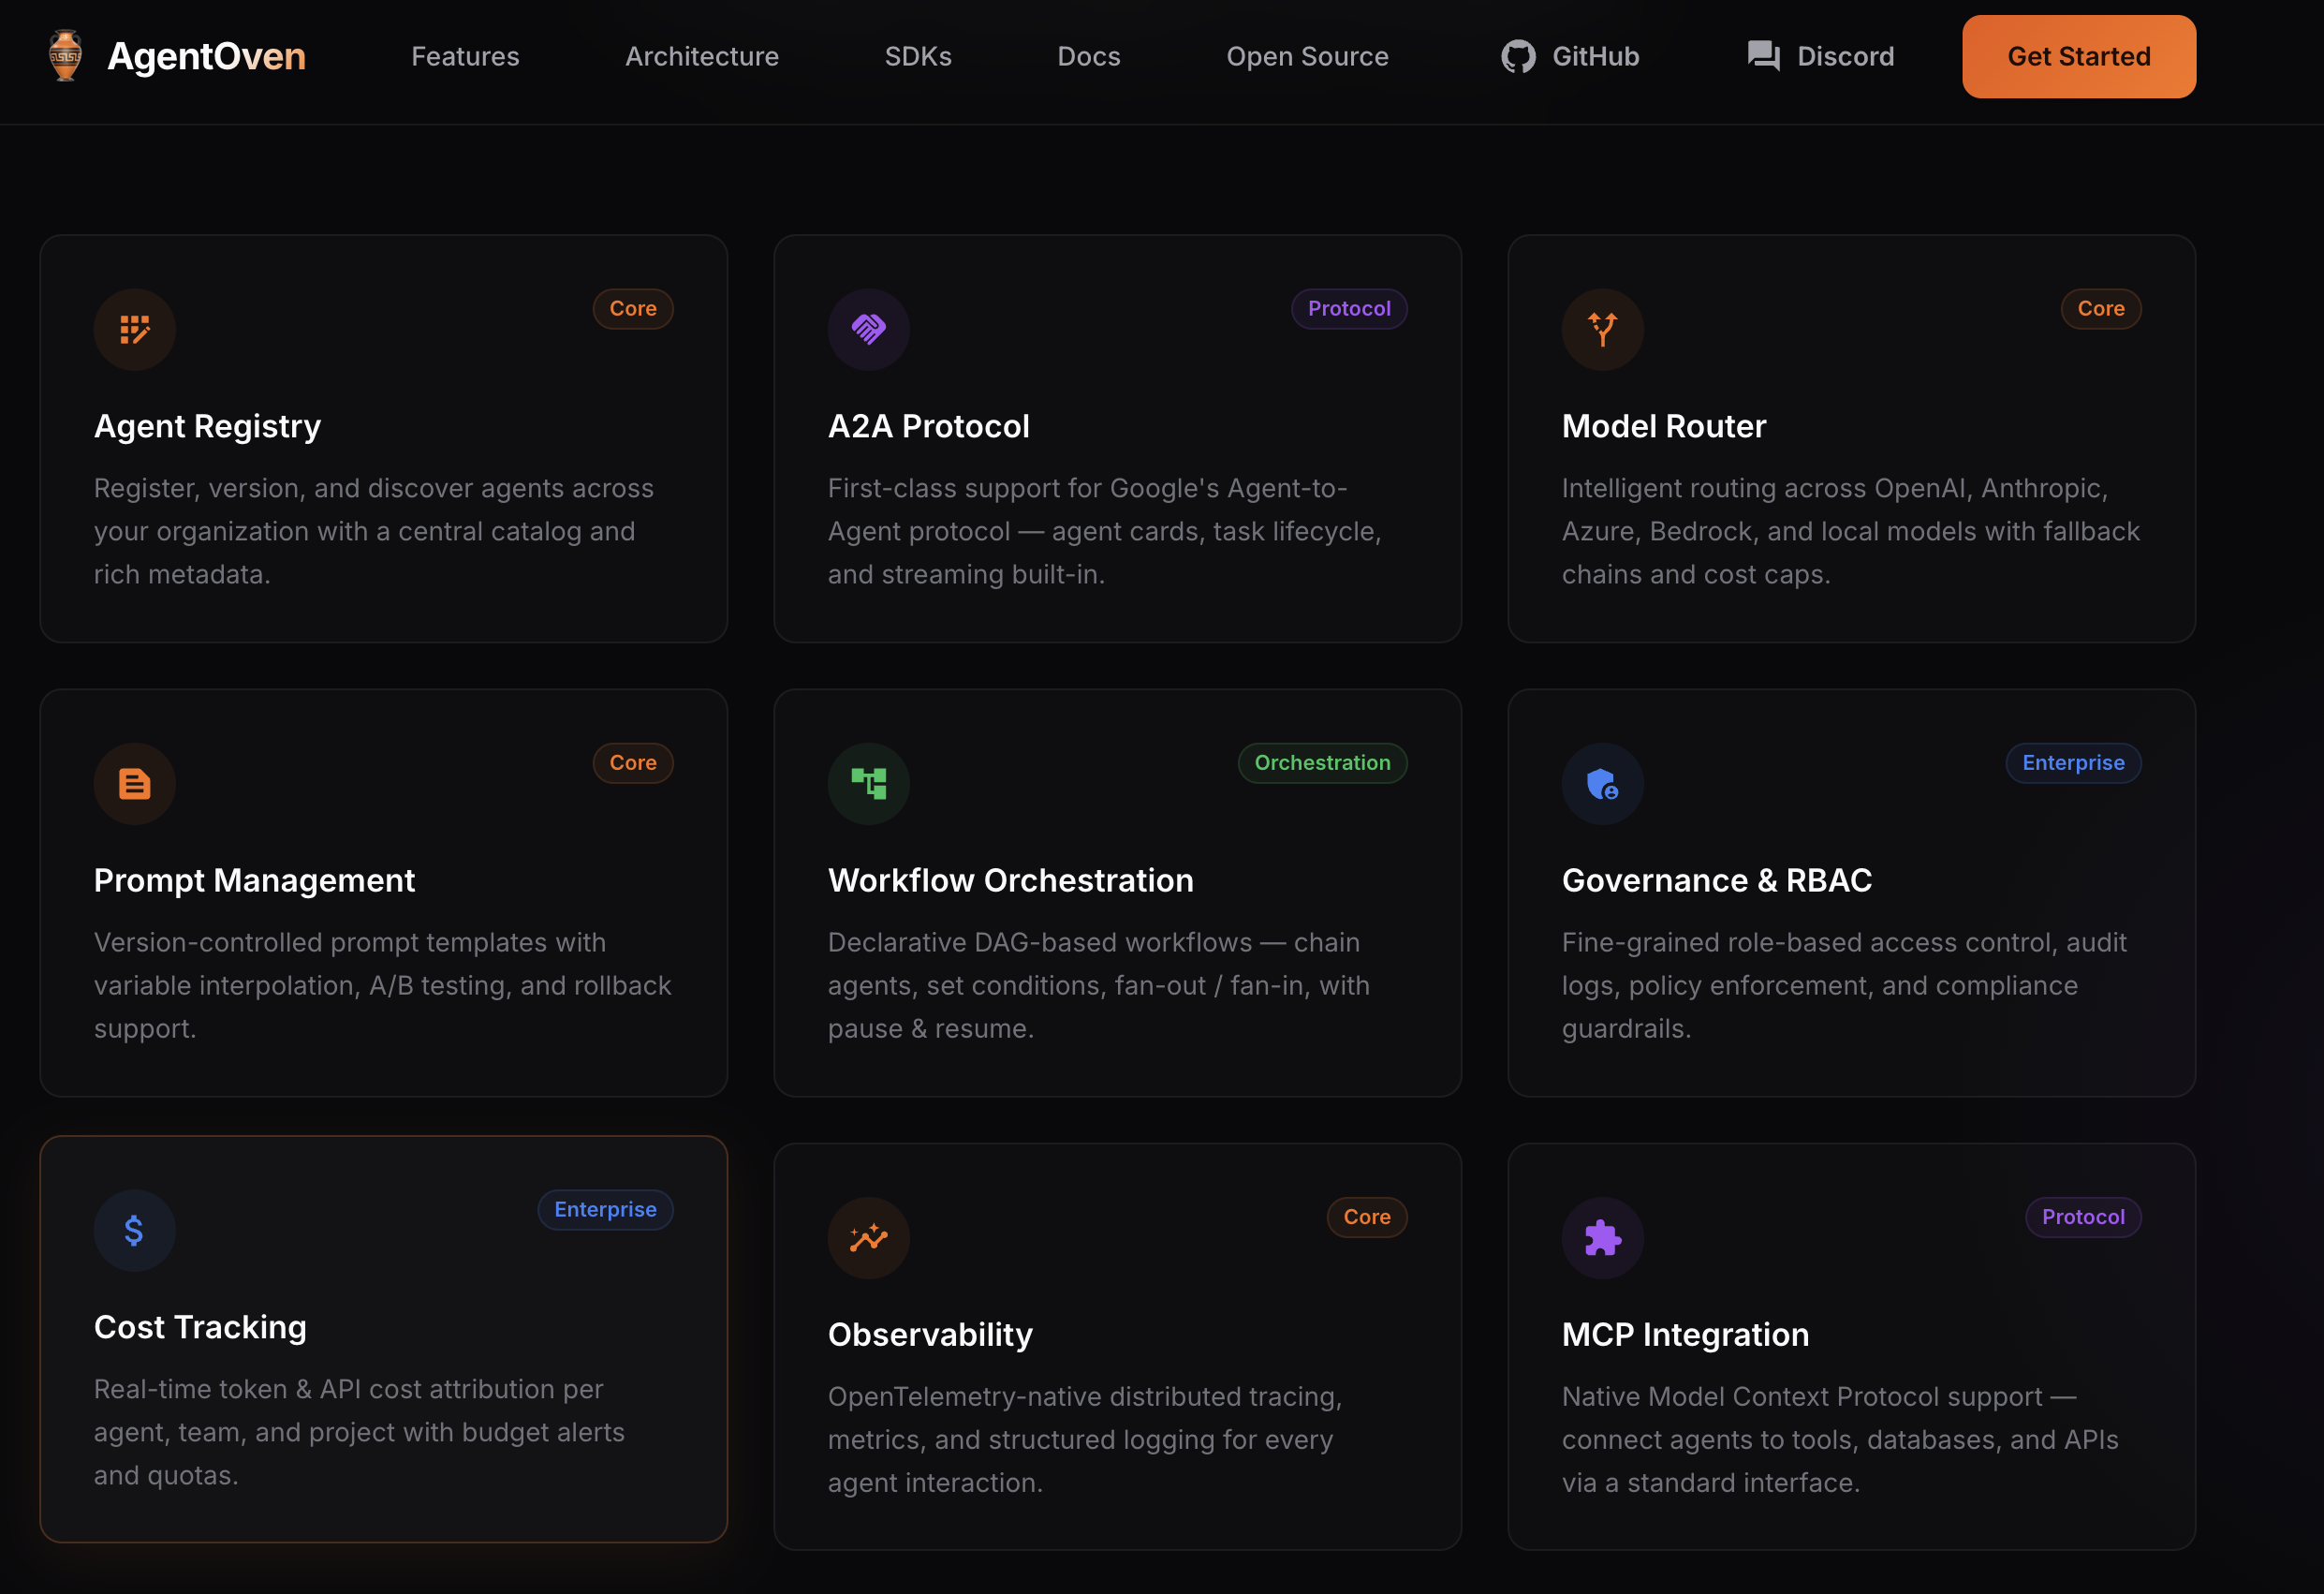Click the Workflow Orchestration tree icon
This screenshot has width=2324, height=1594.
pyautogui.click(x=868, y=784)
